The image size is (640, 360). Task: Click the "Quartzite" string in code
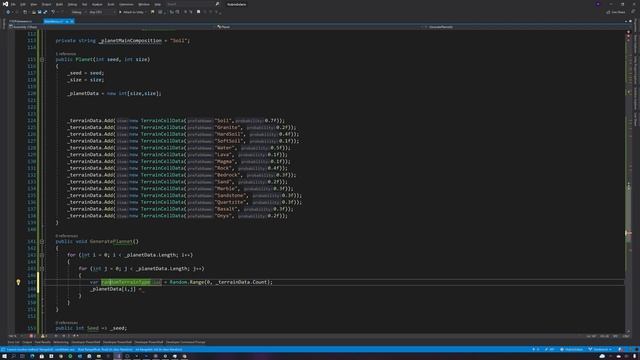click(x=231, y=202)
